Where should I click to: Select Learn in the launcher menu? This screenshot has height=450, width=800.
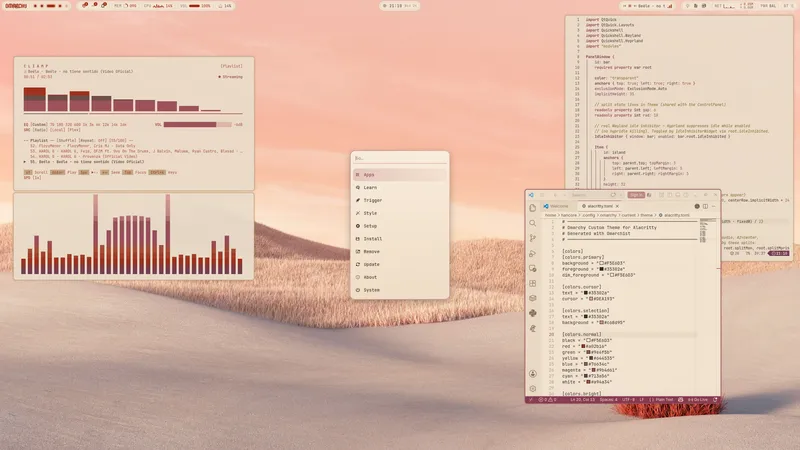[399, 187]
